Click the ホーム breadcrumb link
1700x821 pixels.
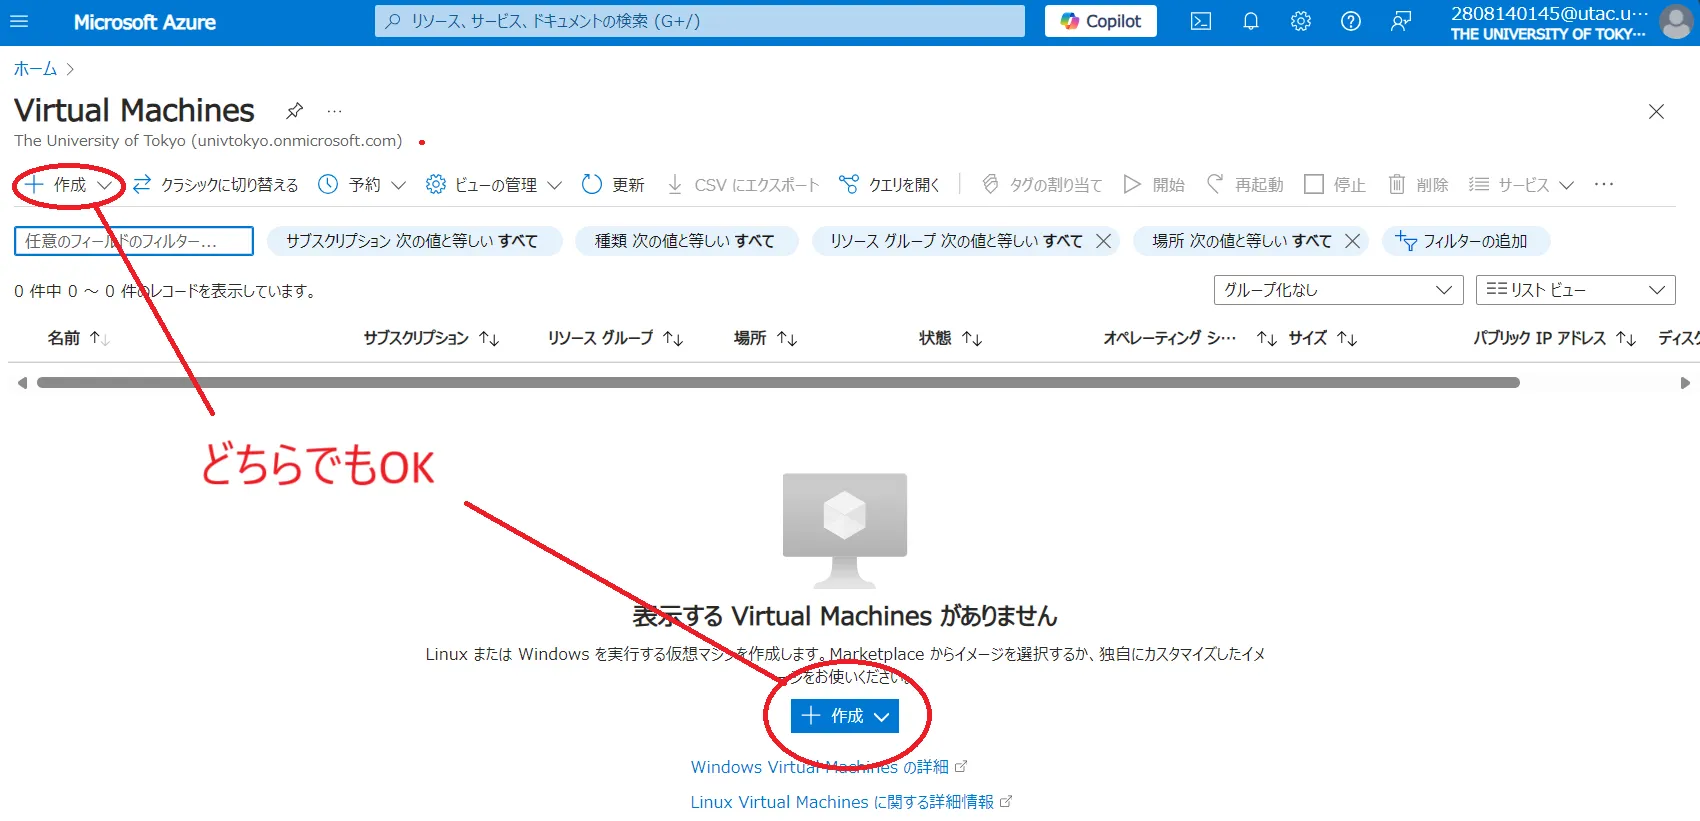click(x=35, y=69)
